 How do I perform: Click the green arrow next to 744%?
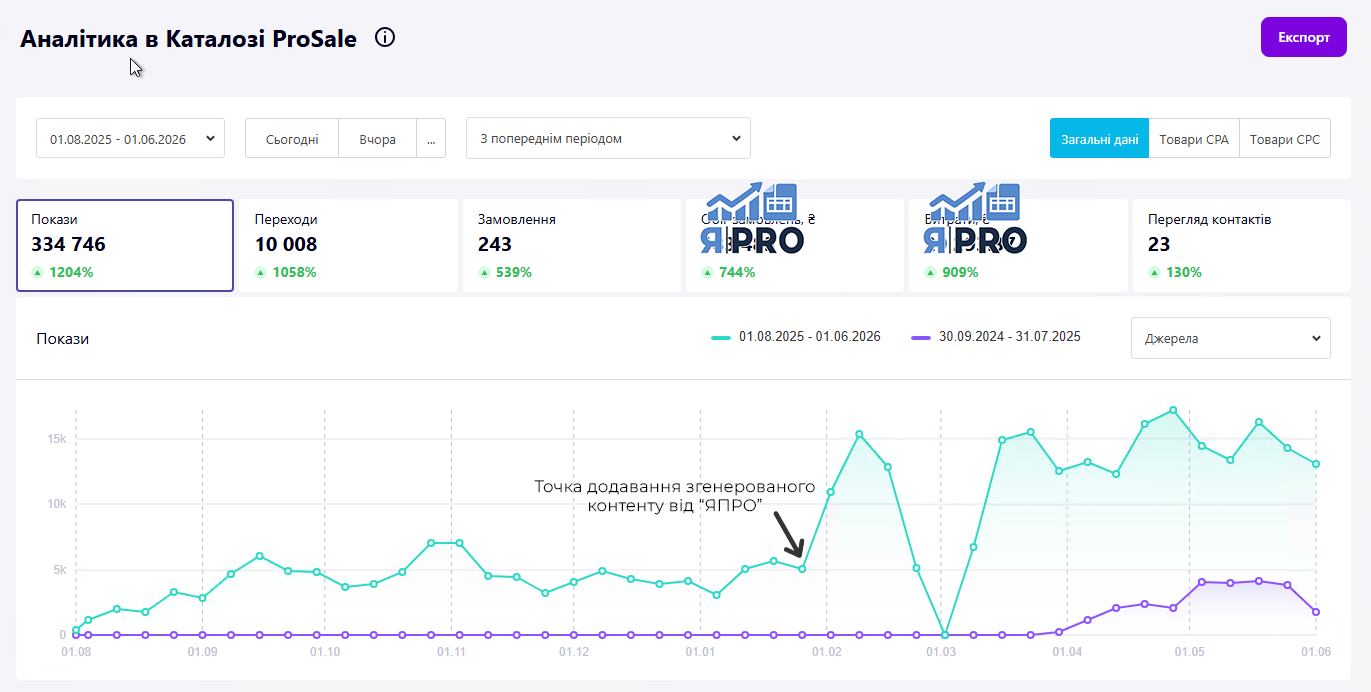(x=707, y=272)
